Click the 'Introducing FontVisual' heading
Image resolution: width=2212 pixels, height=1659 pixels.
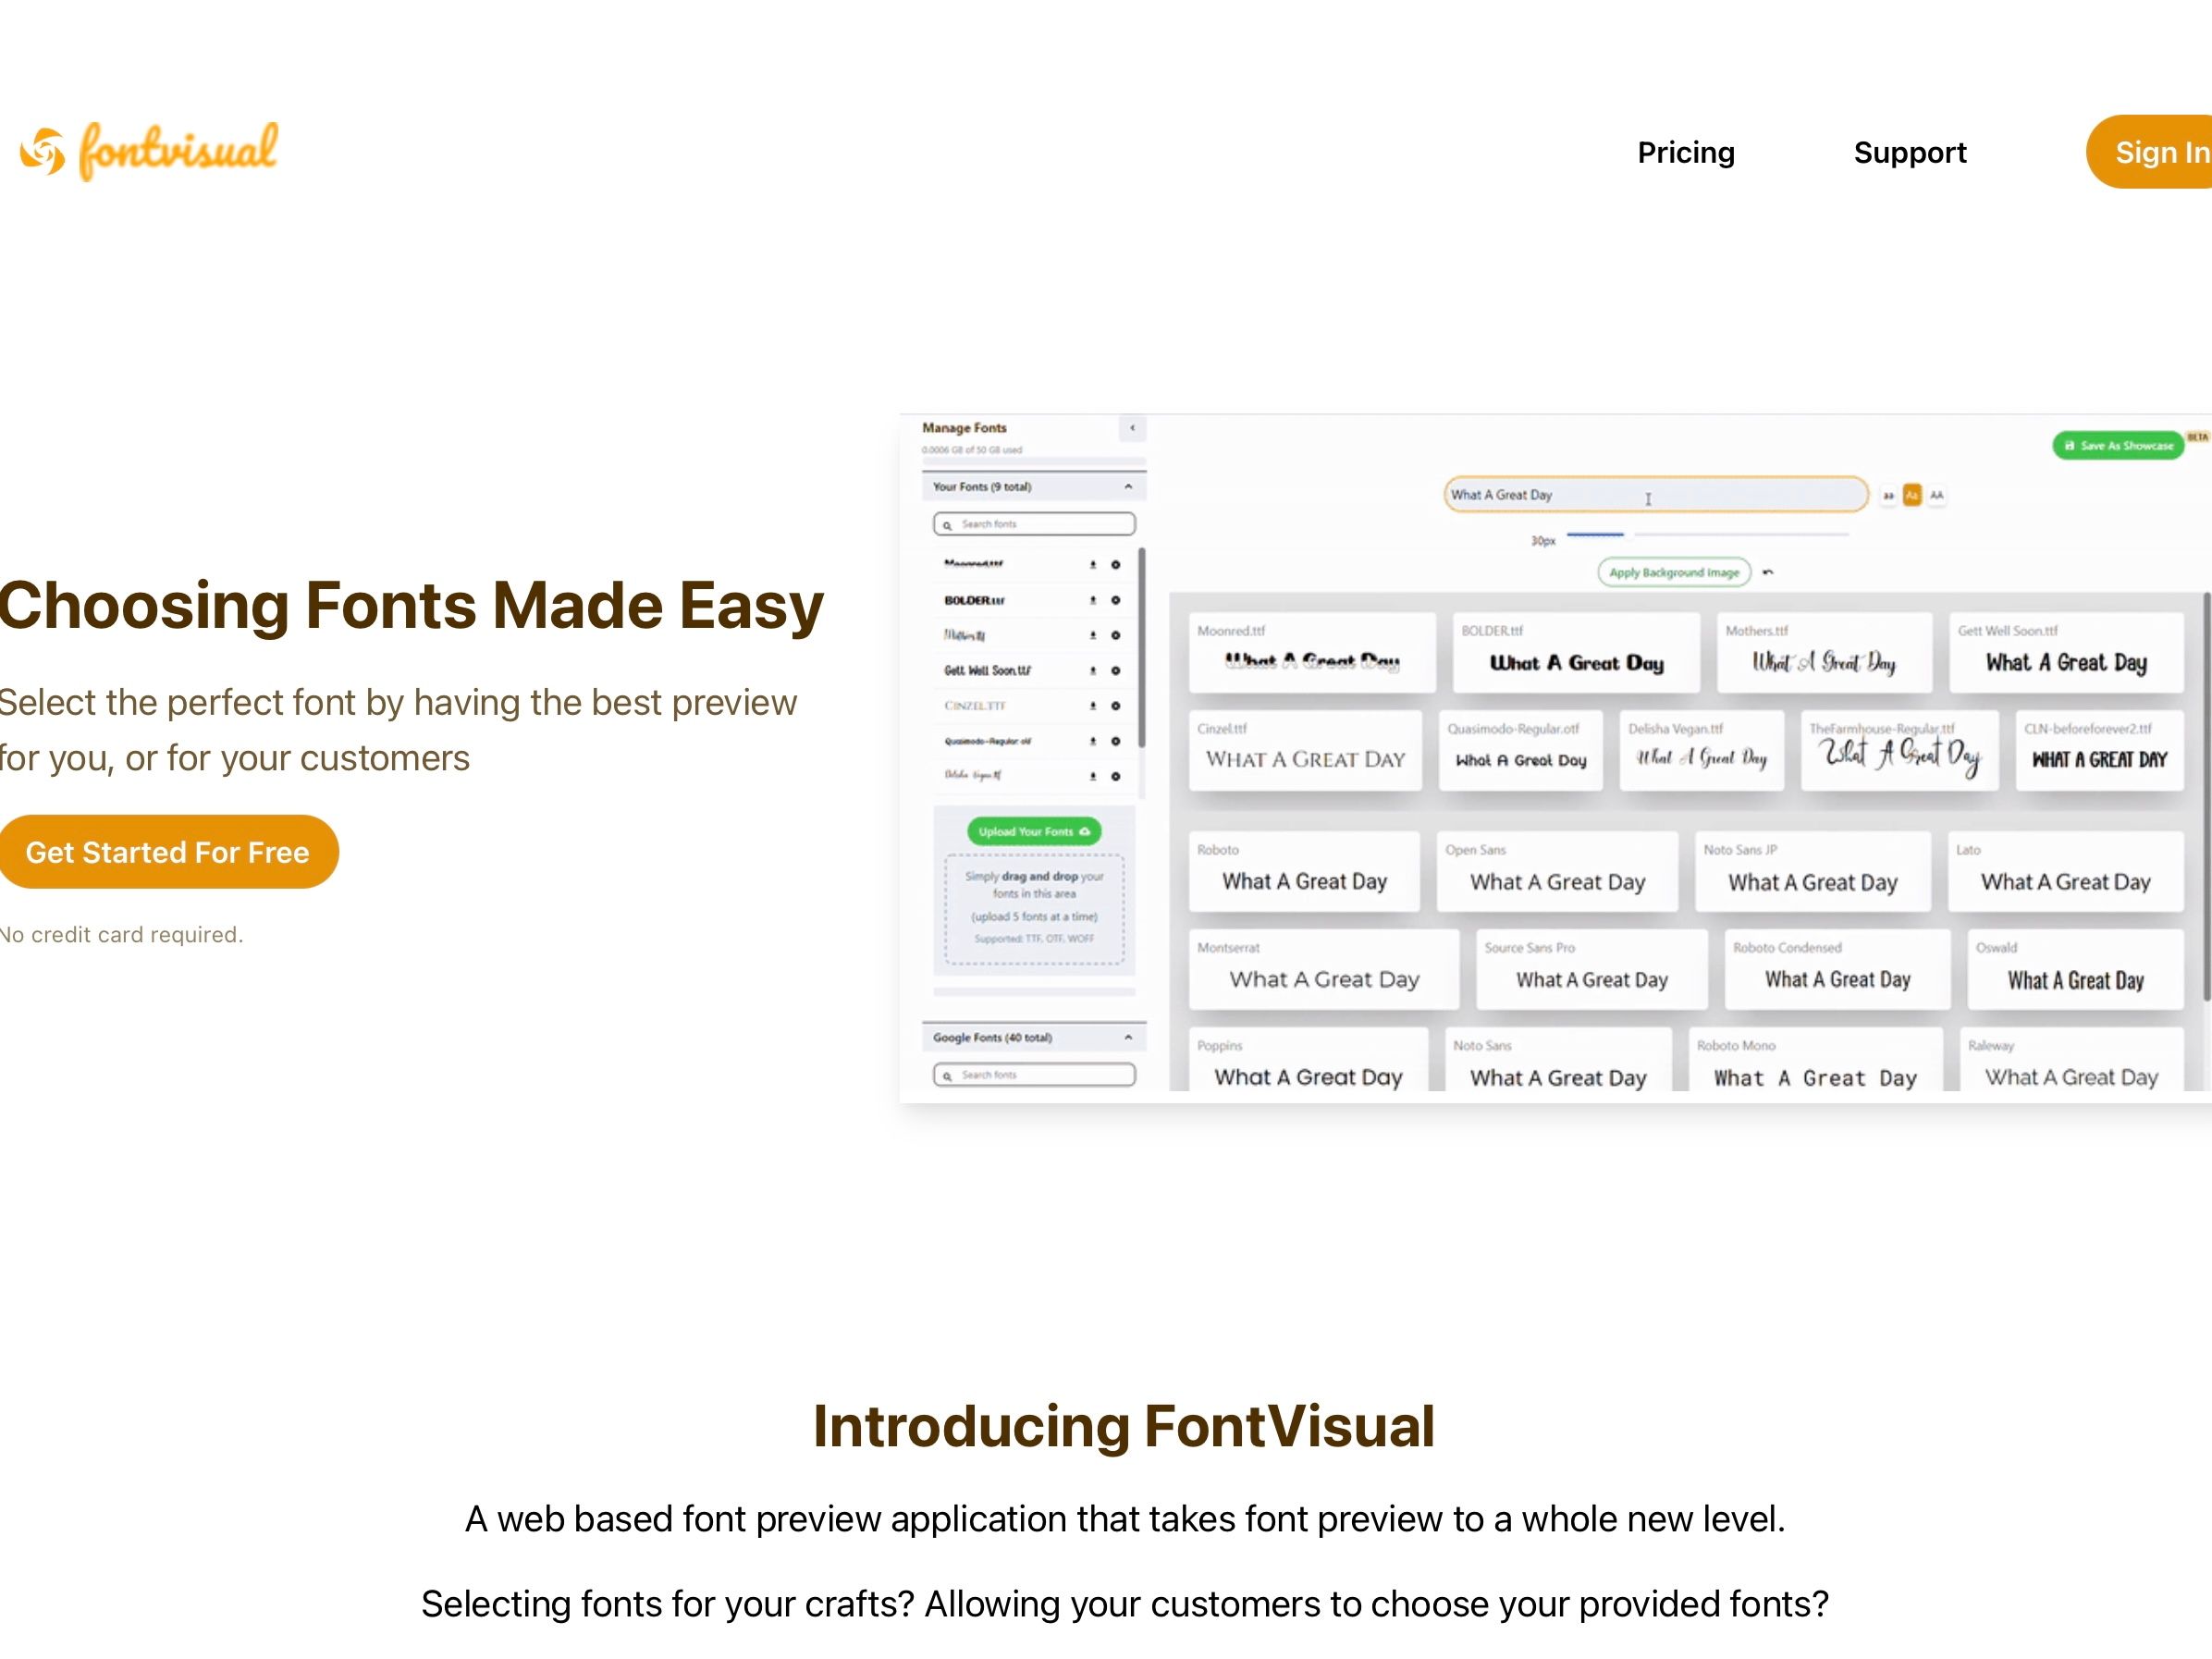[1124, 1426]
